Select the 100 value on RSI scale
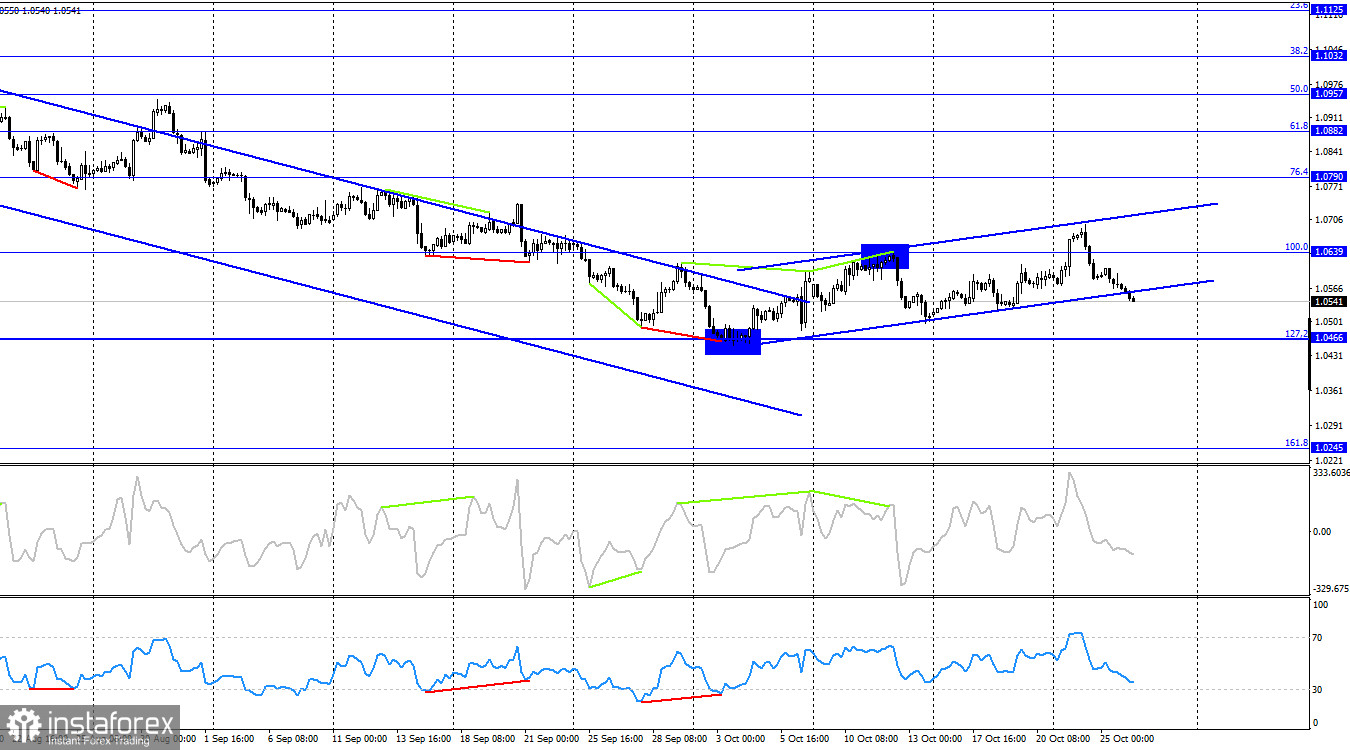 [1321, 605]
